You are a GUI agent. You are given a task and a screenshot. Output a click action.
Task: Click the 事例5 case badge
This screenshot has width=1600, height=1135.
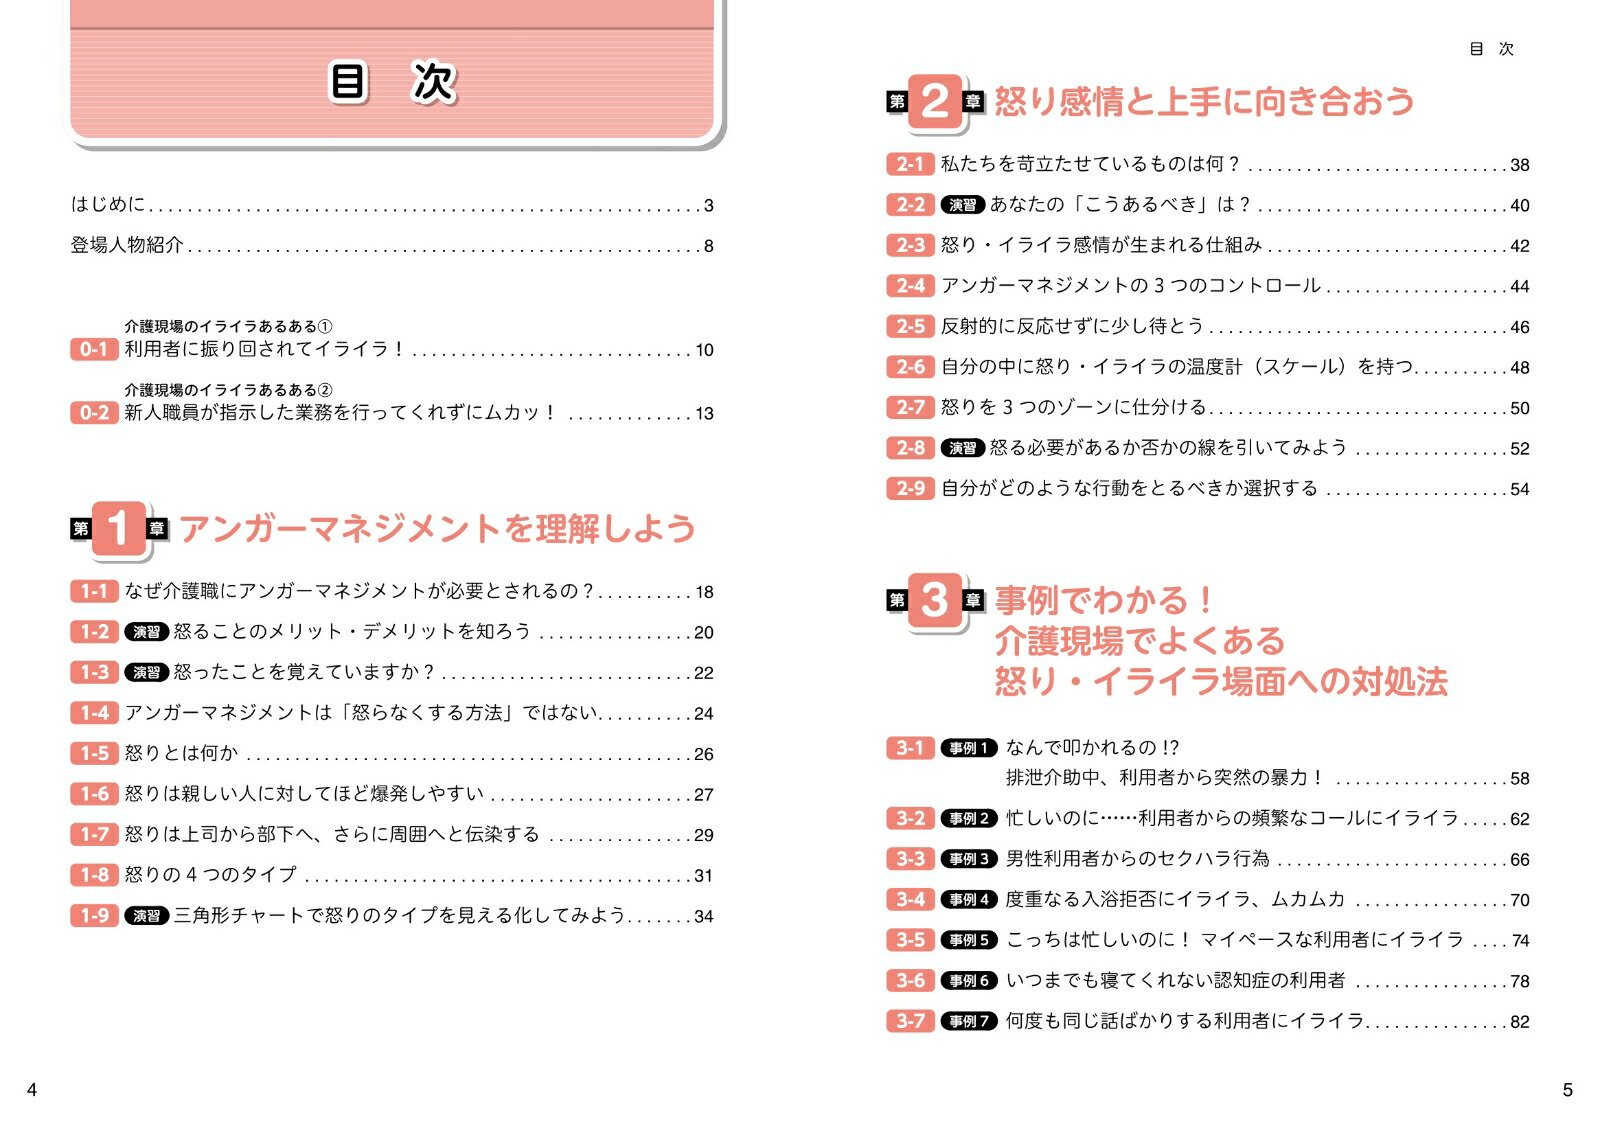coord(969,940)
